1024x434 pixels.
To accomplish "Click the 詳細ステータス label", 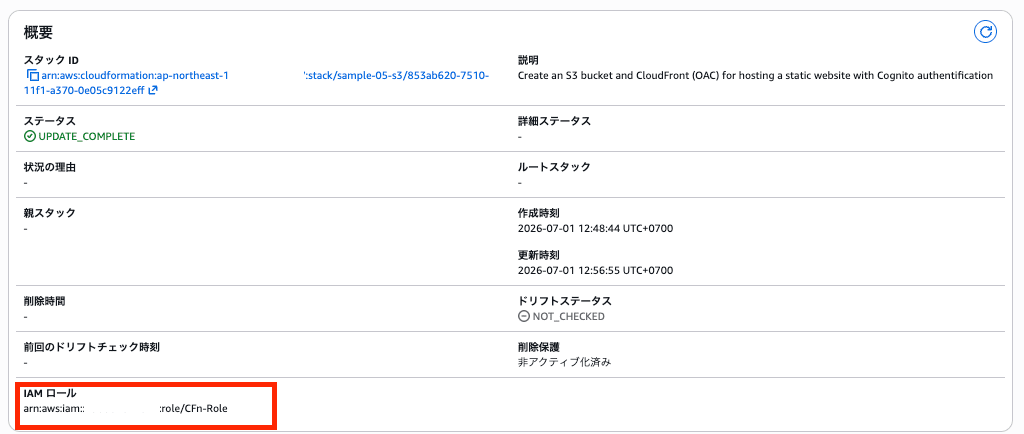I will (554, 121).
